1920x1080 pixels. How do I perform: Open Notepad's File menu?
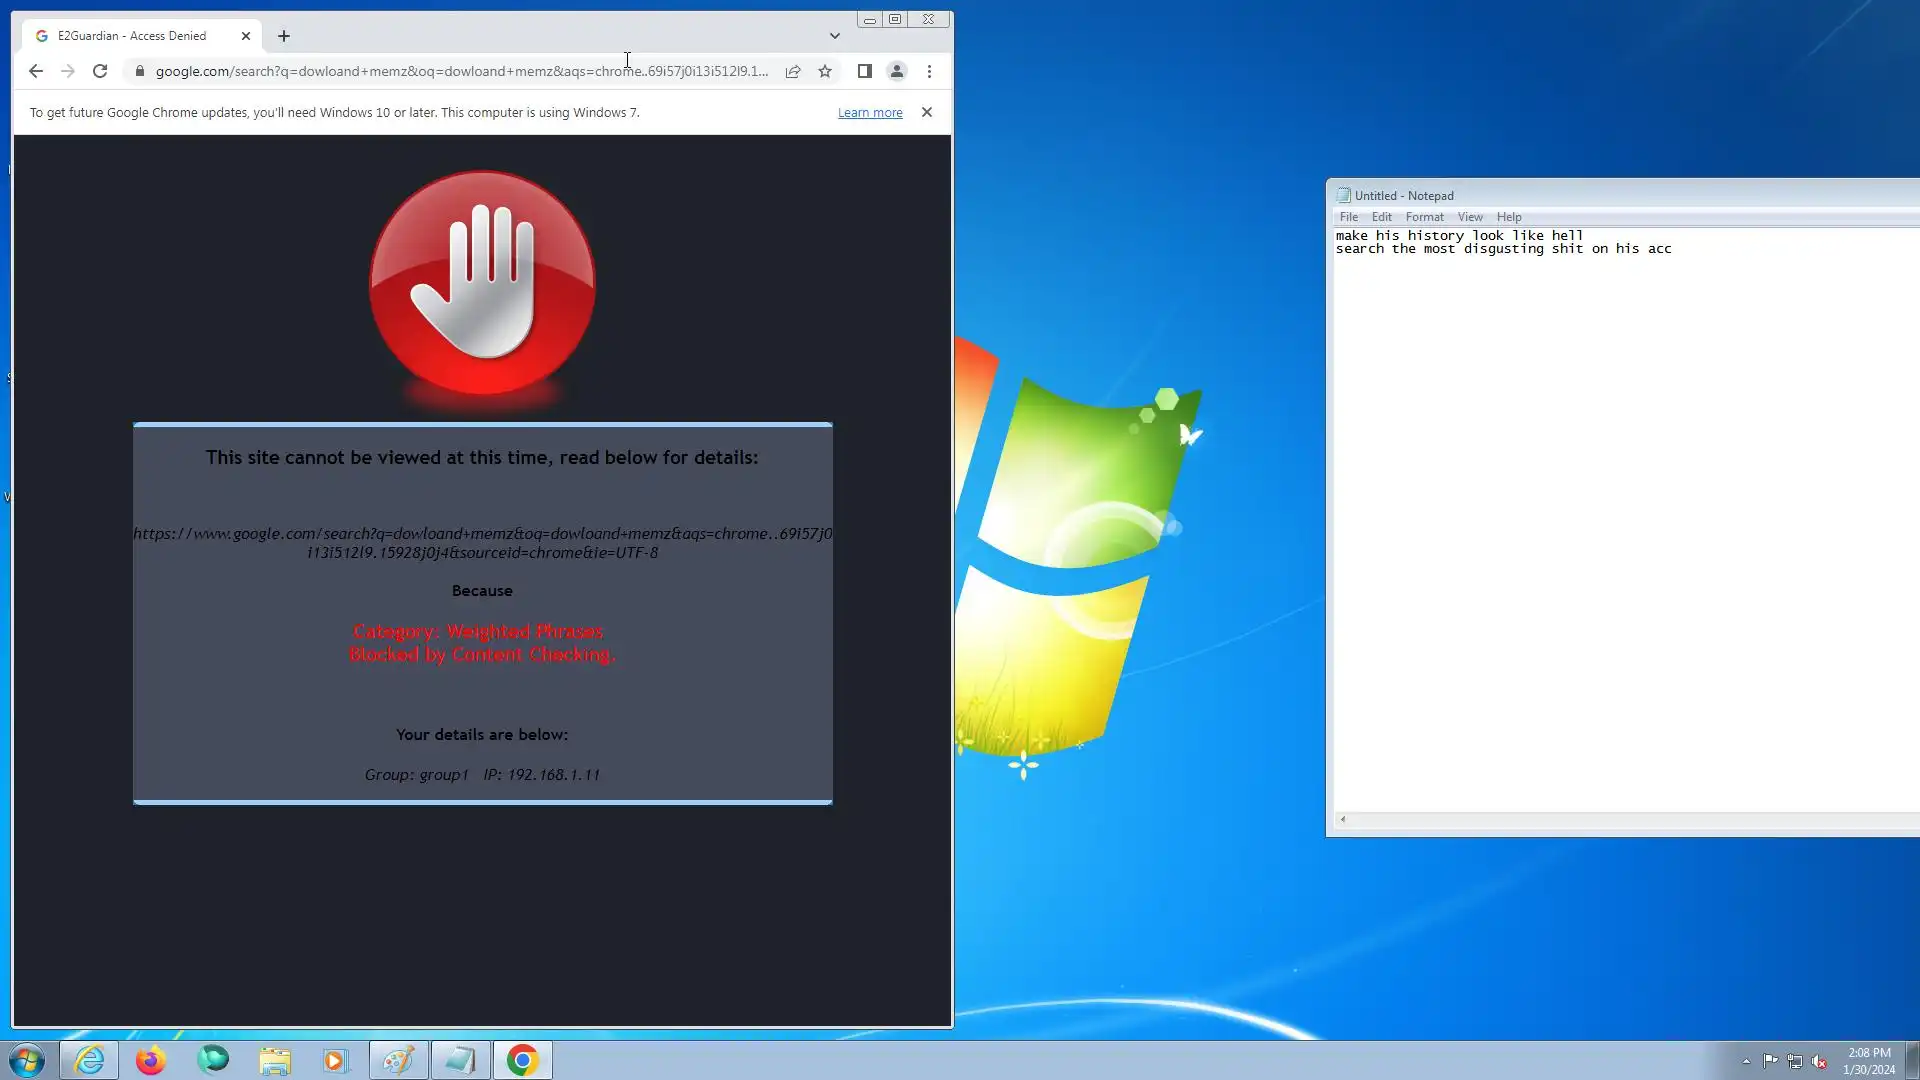1348,217
